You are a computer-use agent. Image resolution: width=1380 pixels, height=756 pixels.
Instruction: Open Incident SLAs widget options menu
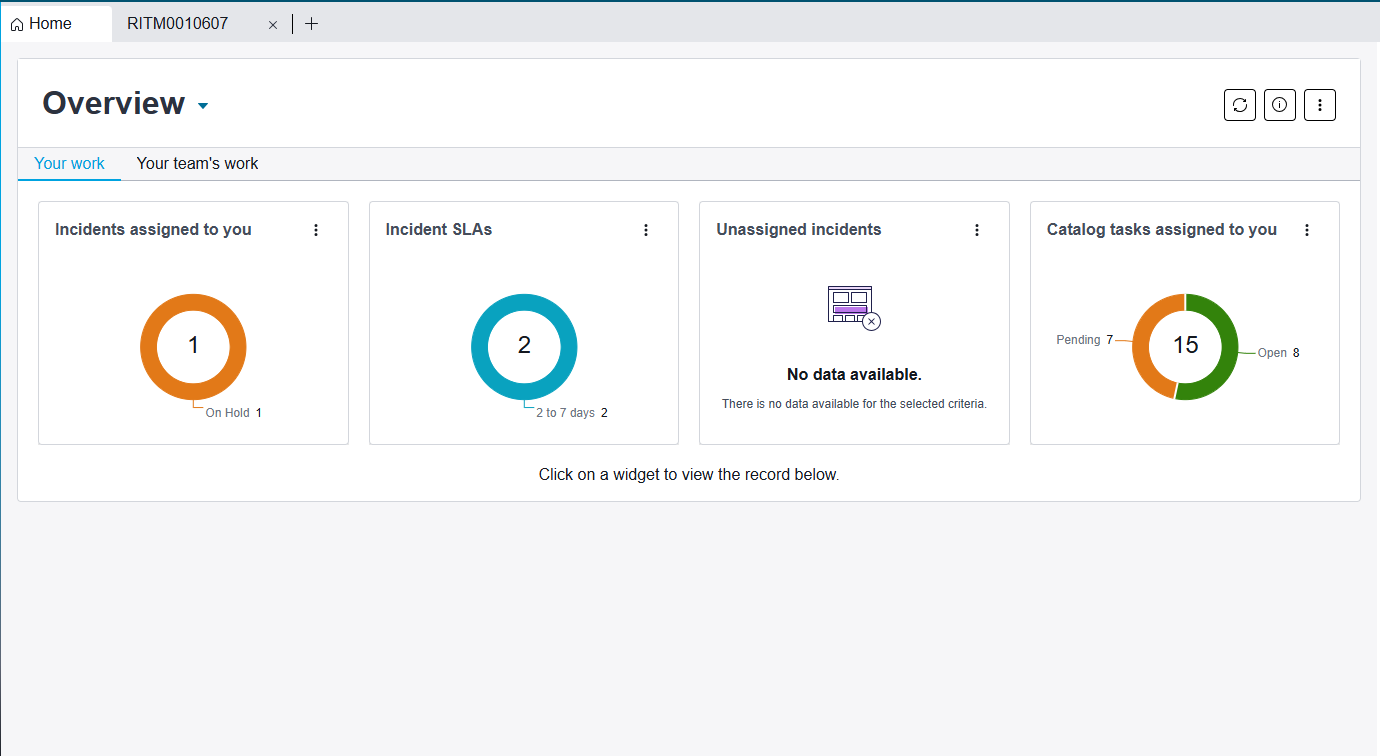[x=646, y=230]
